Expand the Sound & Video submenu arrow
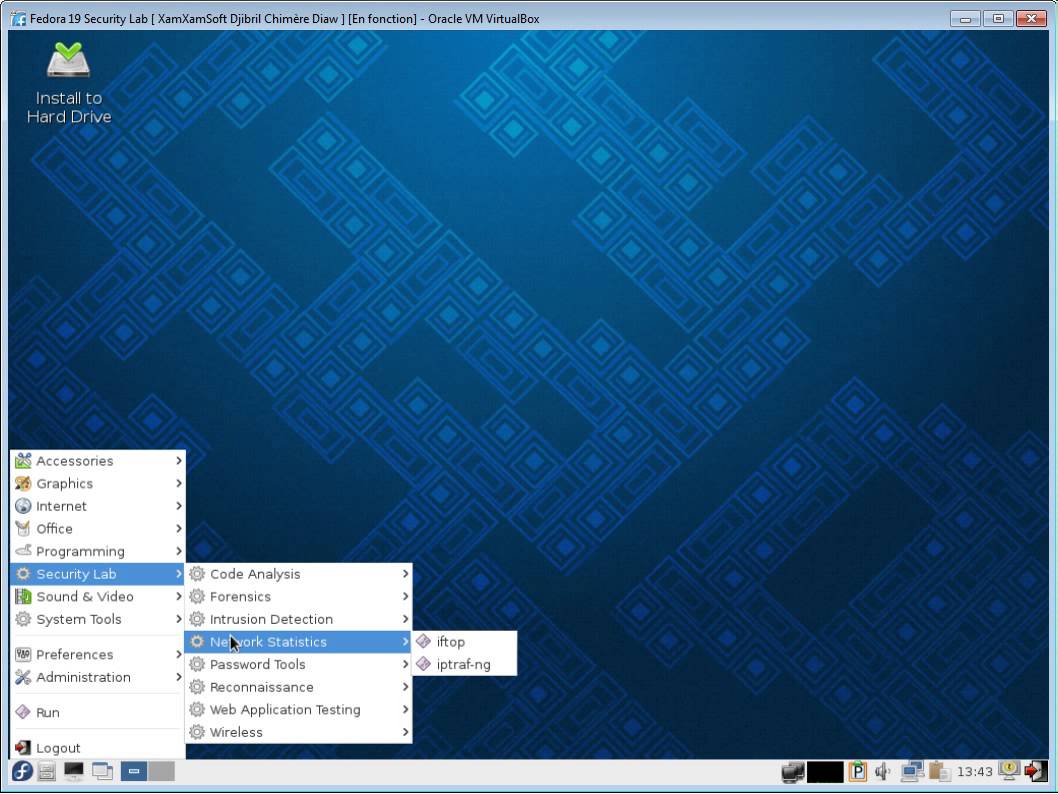The height and width of the screenshot is (794, 1058). (x=179, y=596)
